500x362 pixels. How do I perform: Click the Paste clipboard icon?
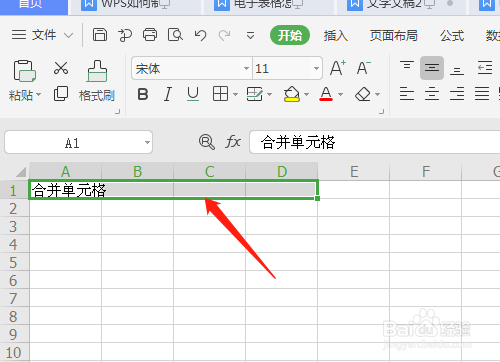tap(24, 71)
